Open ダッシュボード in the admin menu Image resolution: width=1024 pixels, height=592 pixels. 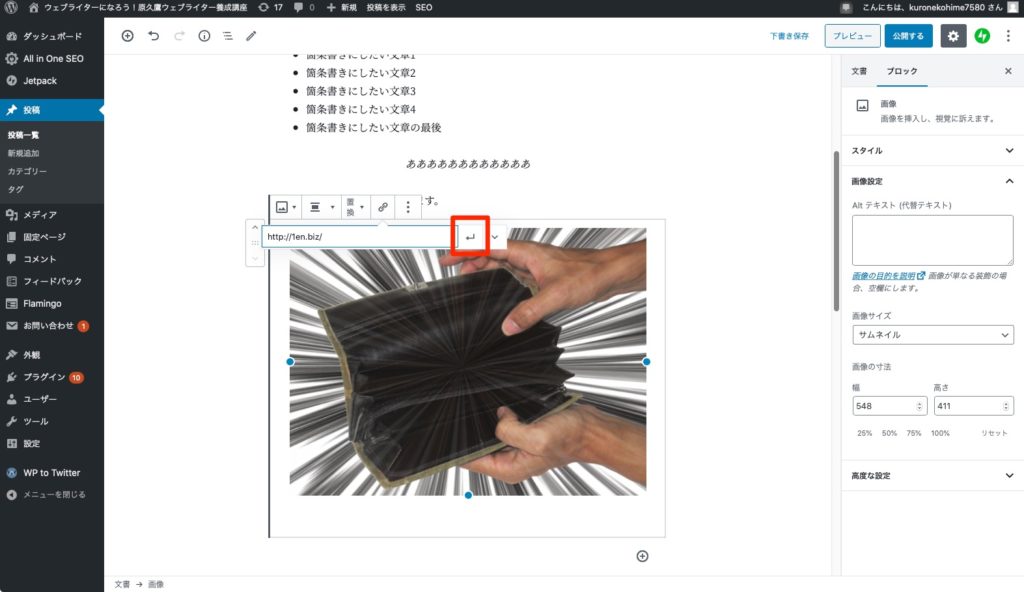pos(52,36)
